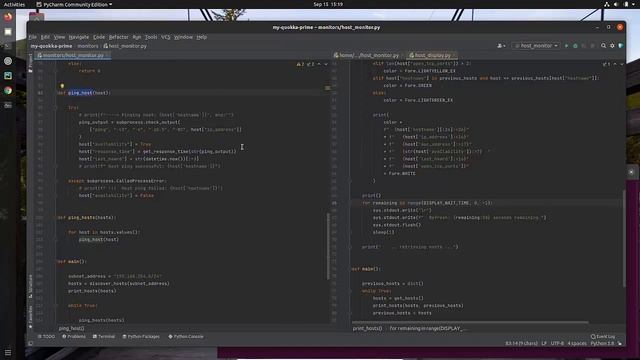Screen dimensions: 640x360
Task: Click vertical scrollbar of left editor
Action: coord(328,246)
